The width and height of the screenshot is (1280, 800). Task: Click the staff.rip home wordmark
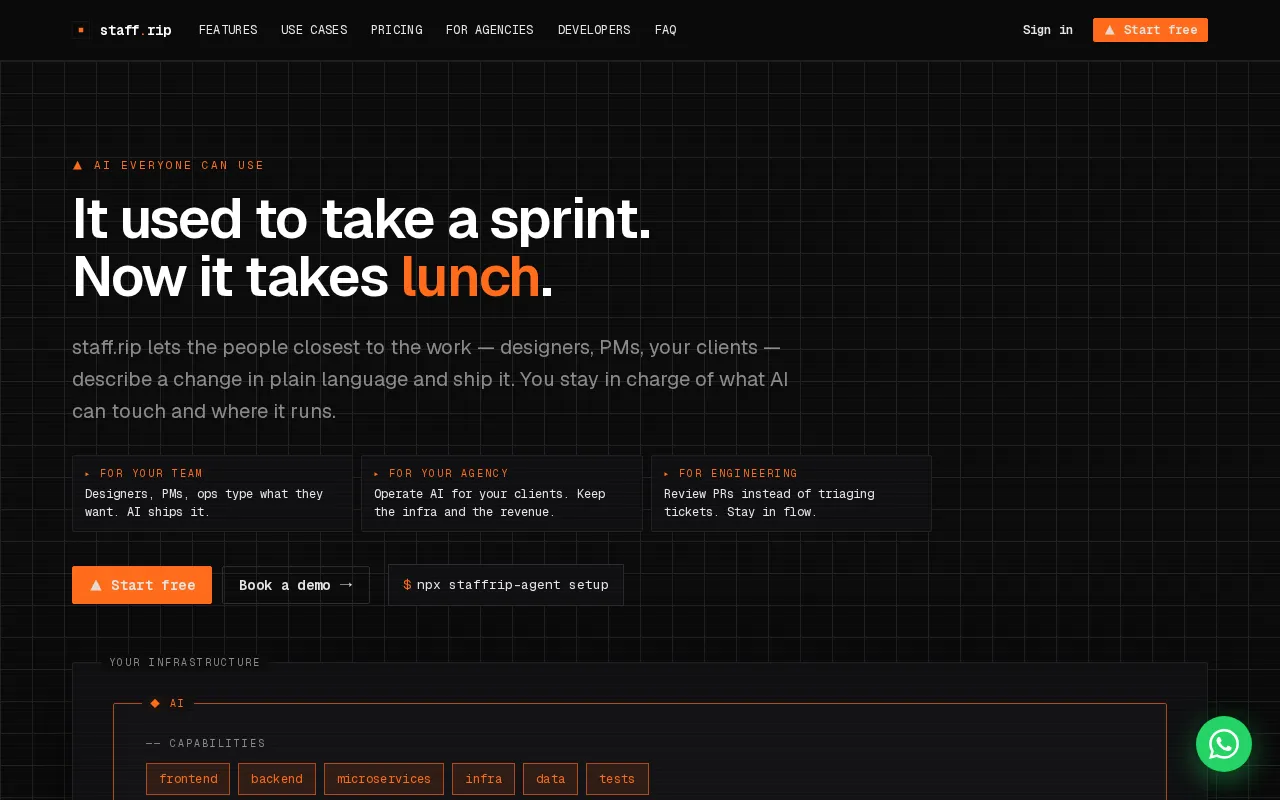pos(136,30)
